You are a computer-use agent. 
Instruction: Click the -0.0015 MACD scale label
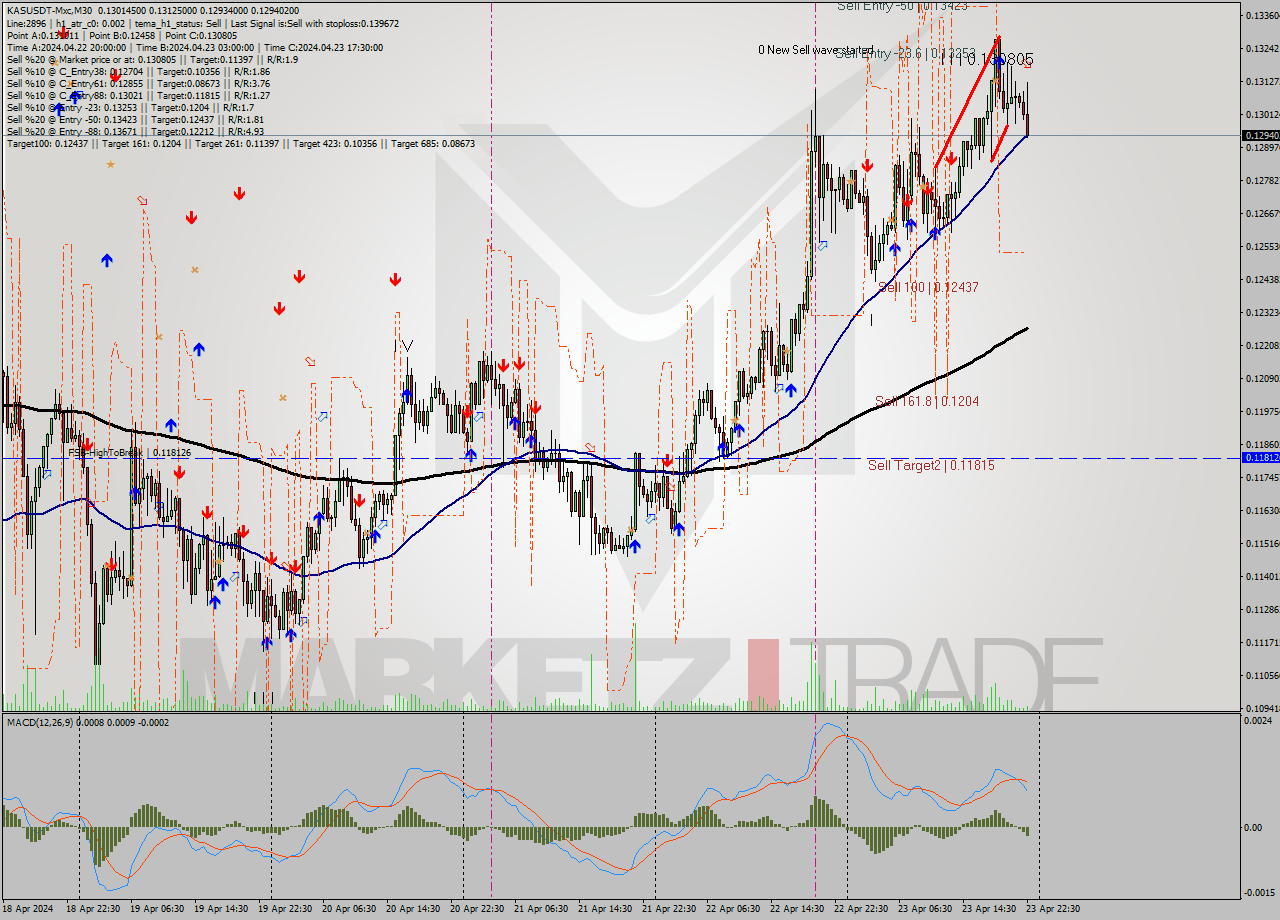[x=1259, y=893]
